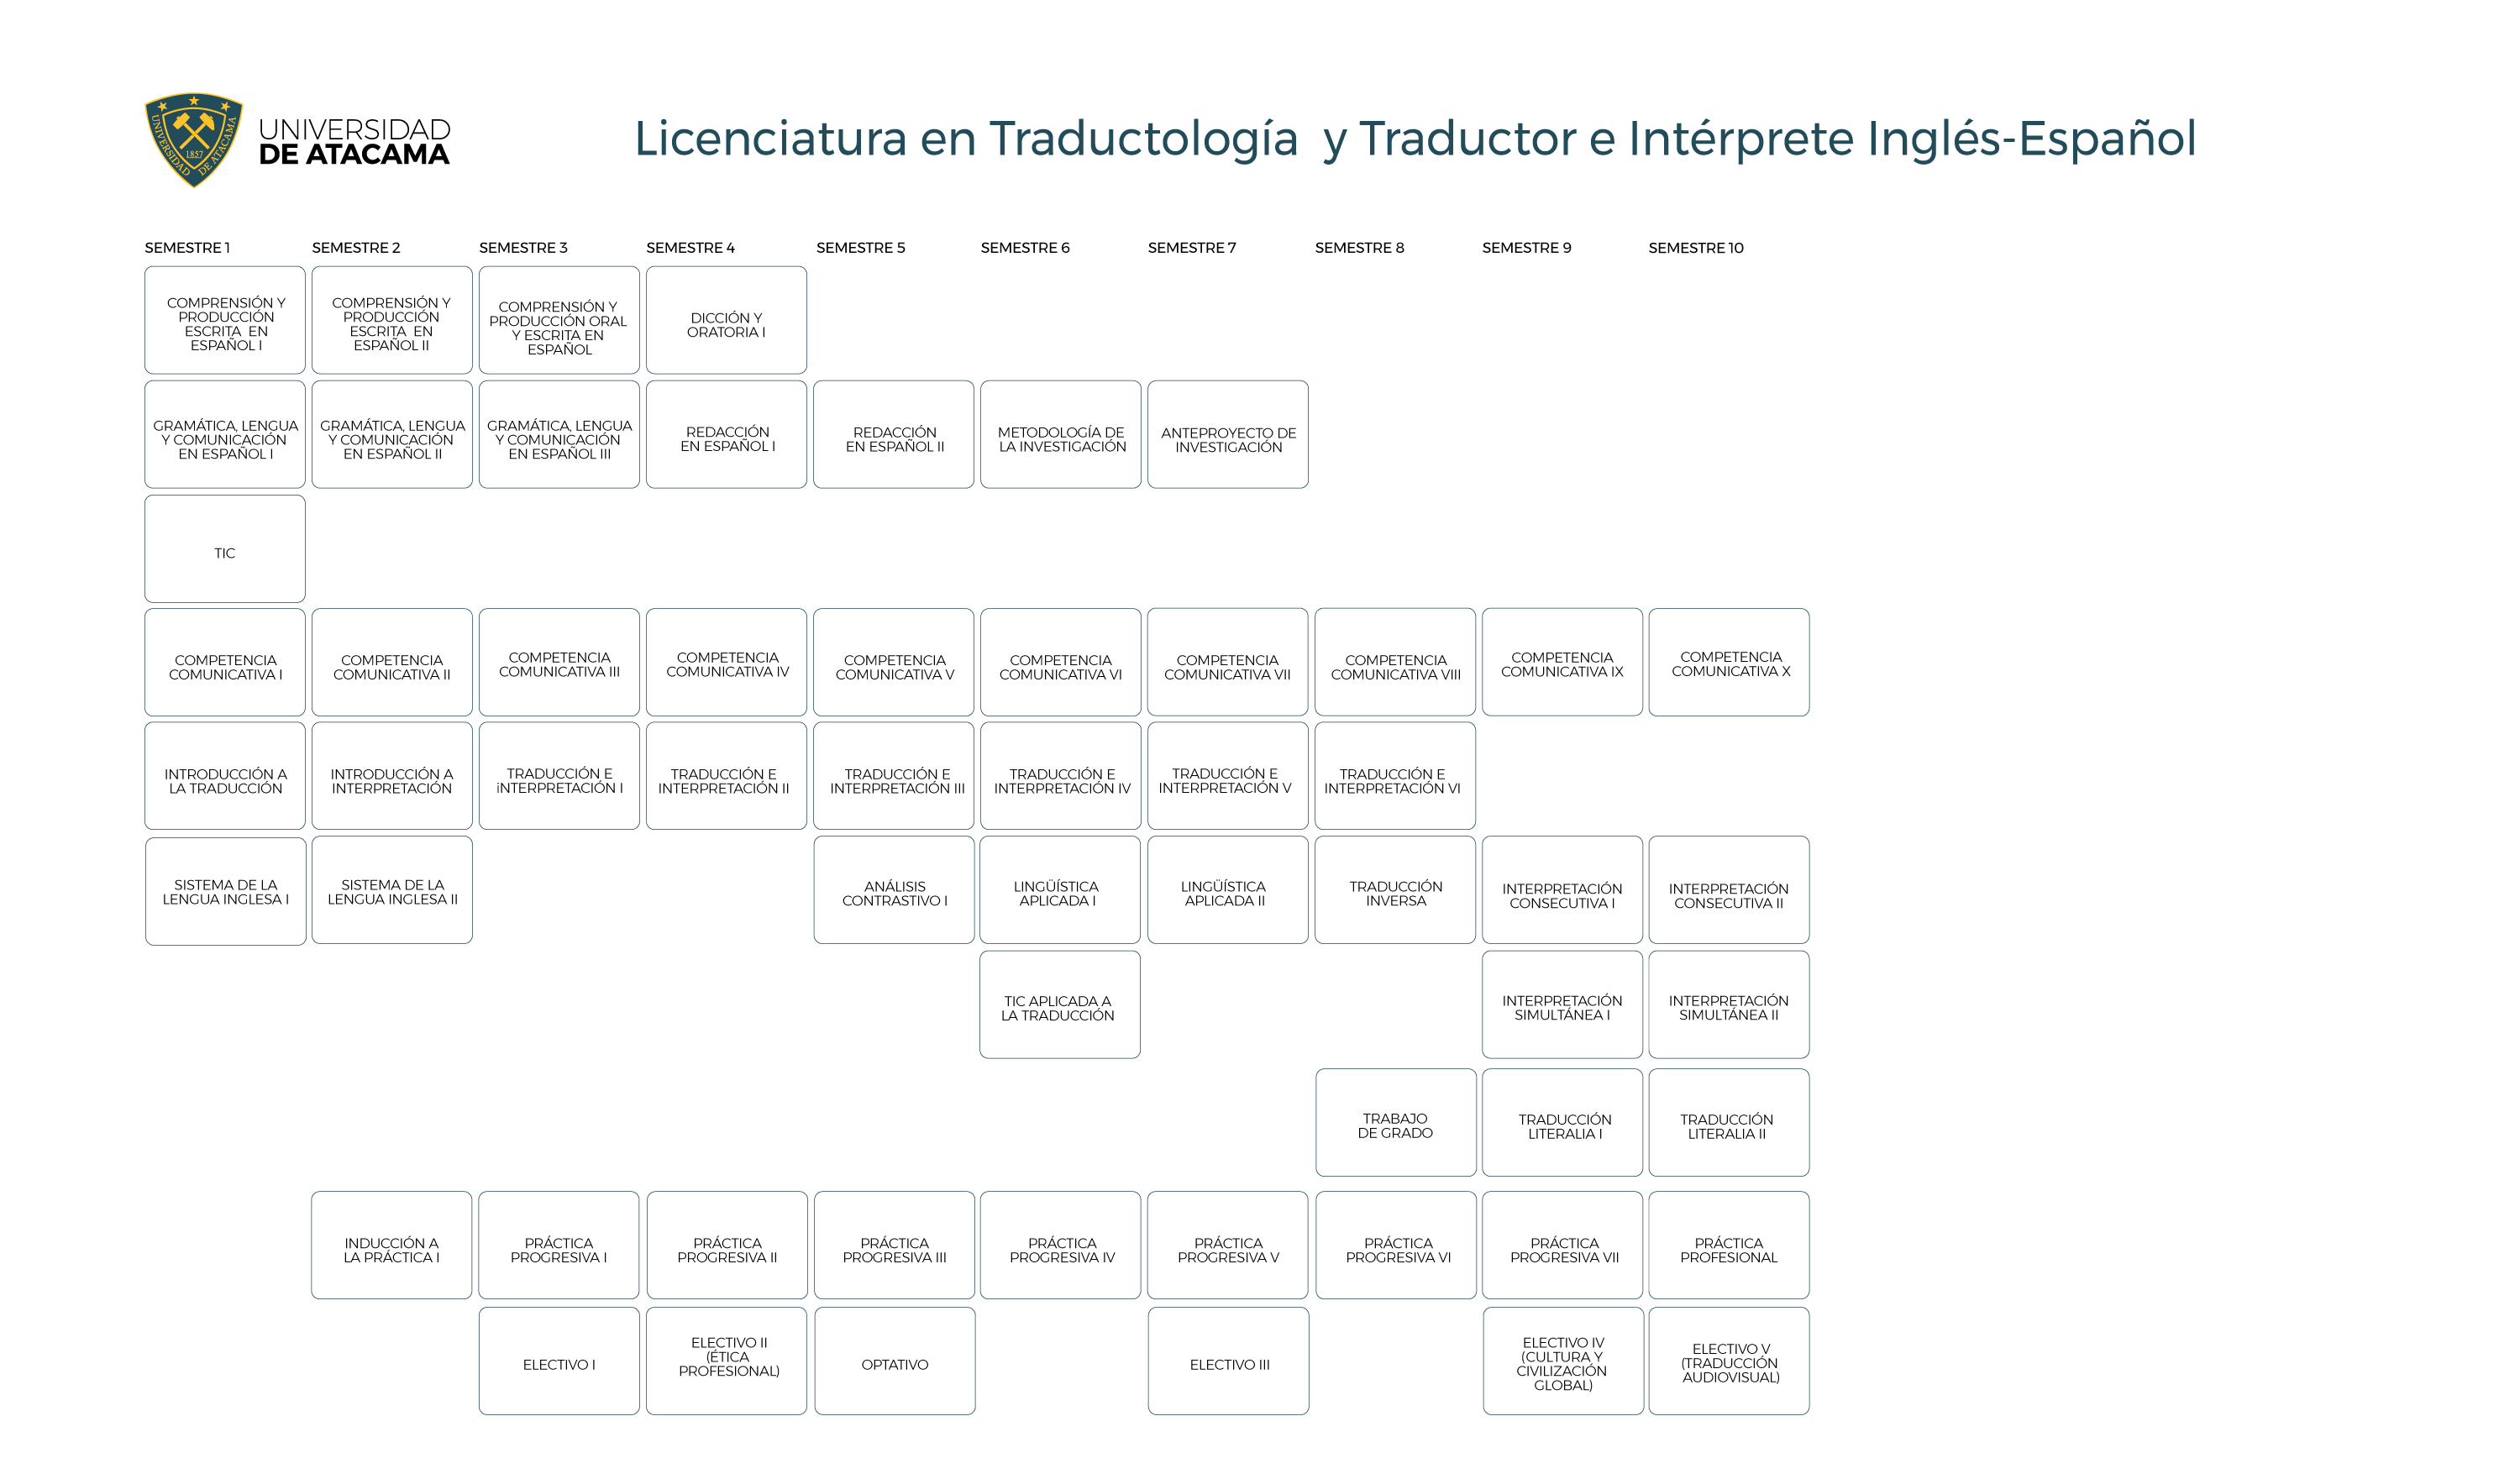Select Anteproyecto de Investigación box
This screenshot has height=1458, width=2520.
coord(1227,434)
